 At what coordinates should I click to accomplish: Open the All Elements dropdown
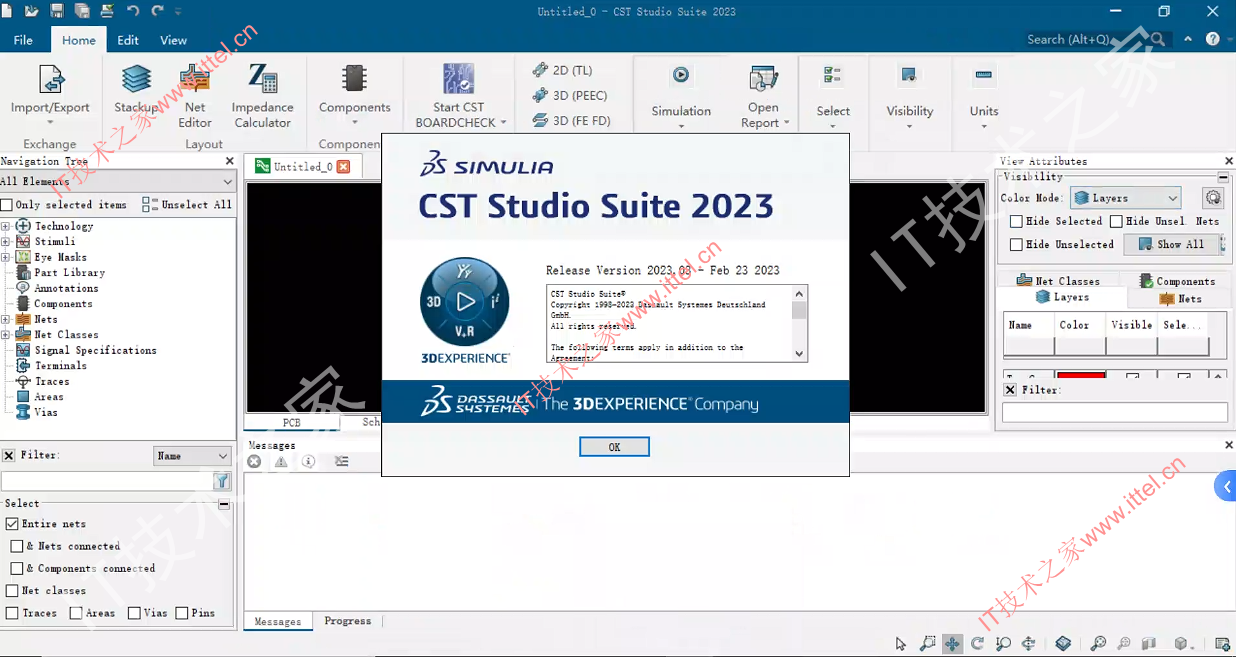point(118,181)
